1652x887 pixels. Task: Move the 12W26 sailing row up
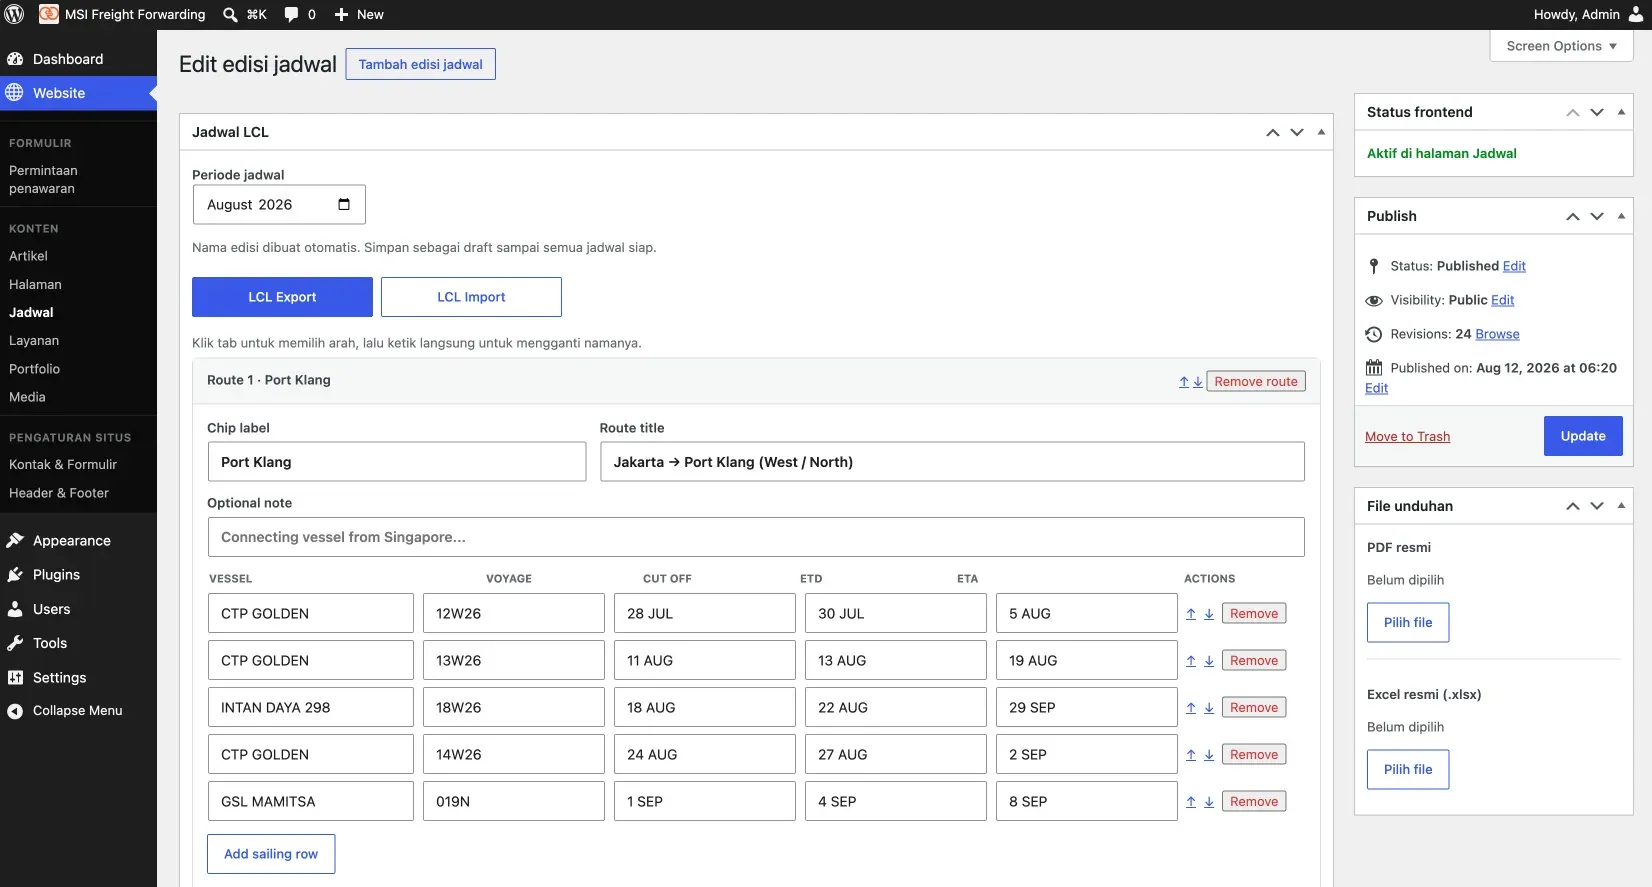click(1191, 614)
